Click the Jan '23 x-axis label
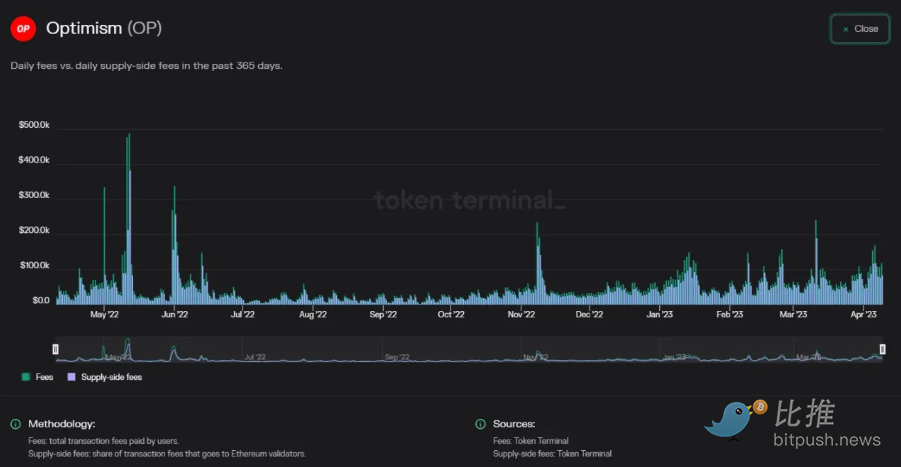This screenshot has height=467, width=901. [x=660, y=314]
